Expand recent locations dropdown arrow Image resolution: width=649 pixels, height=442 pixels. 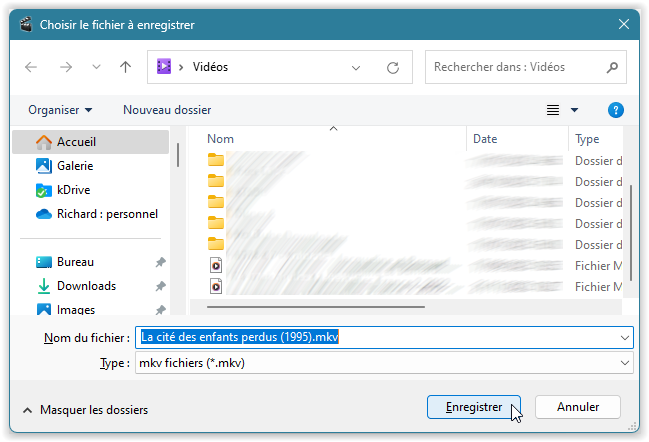[96, 67]
